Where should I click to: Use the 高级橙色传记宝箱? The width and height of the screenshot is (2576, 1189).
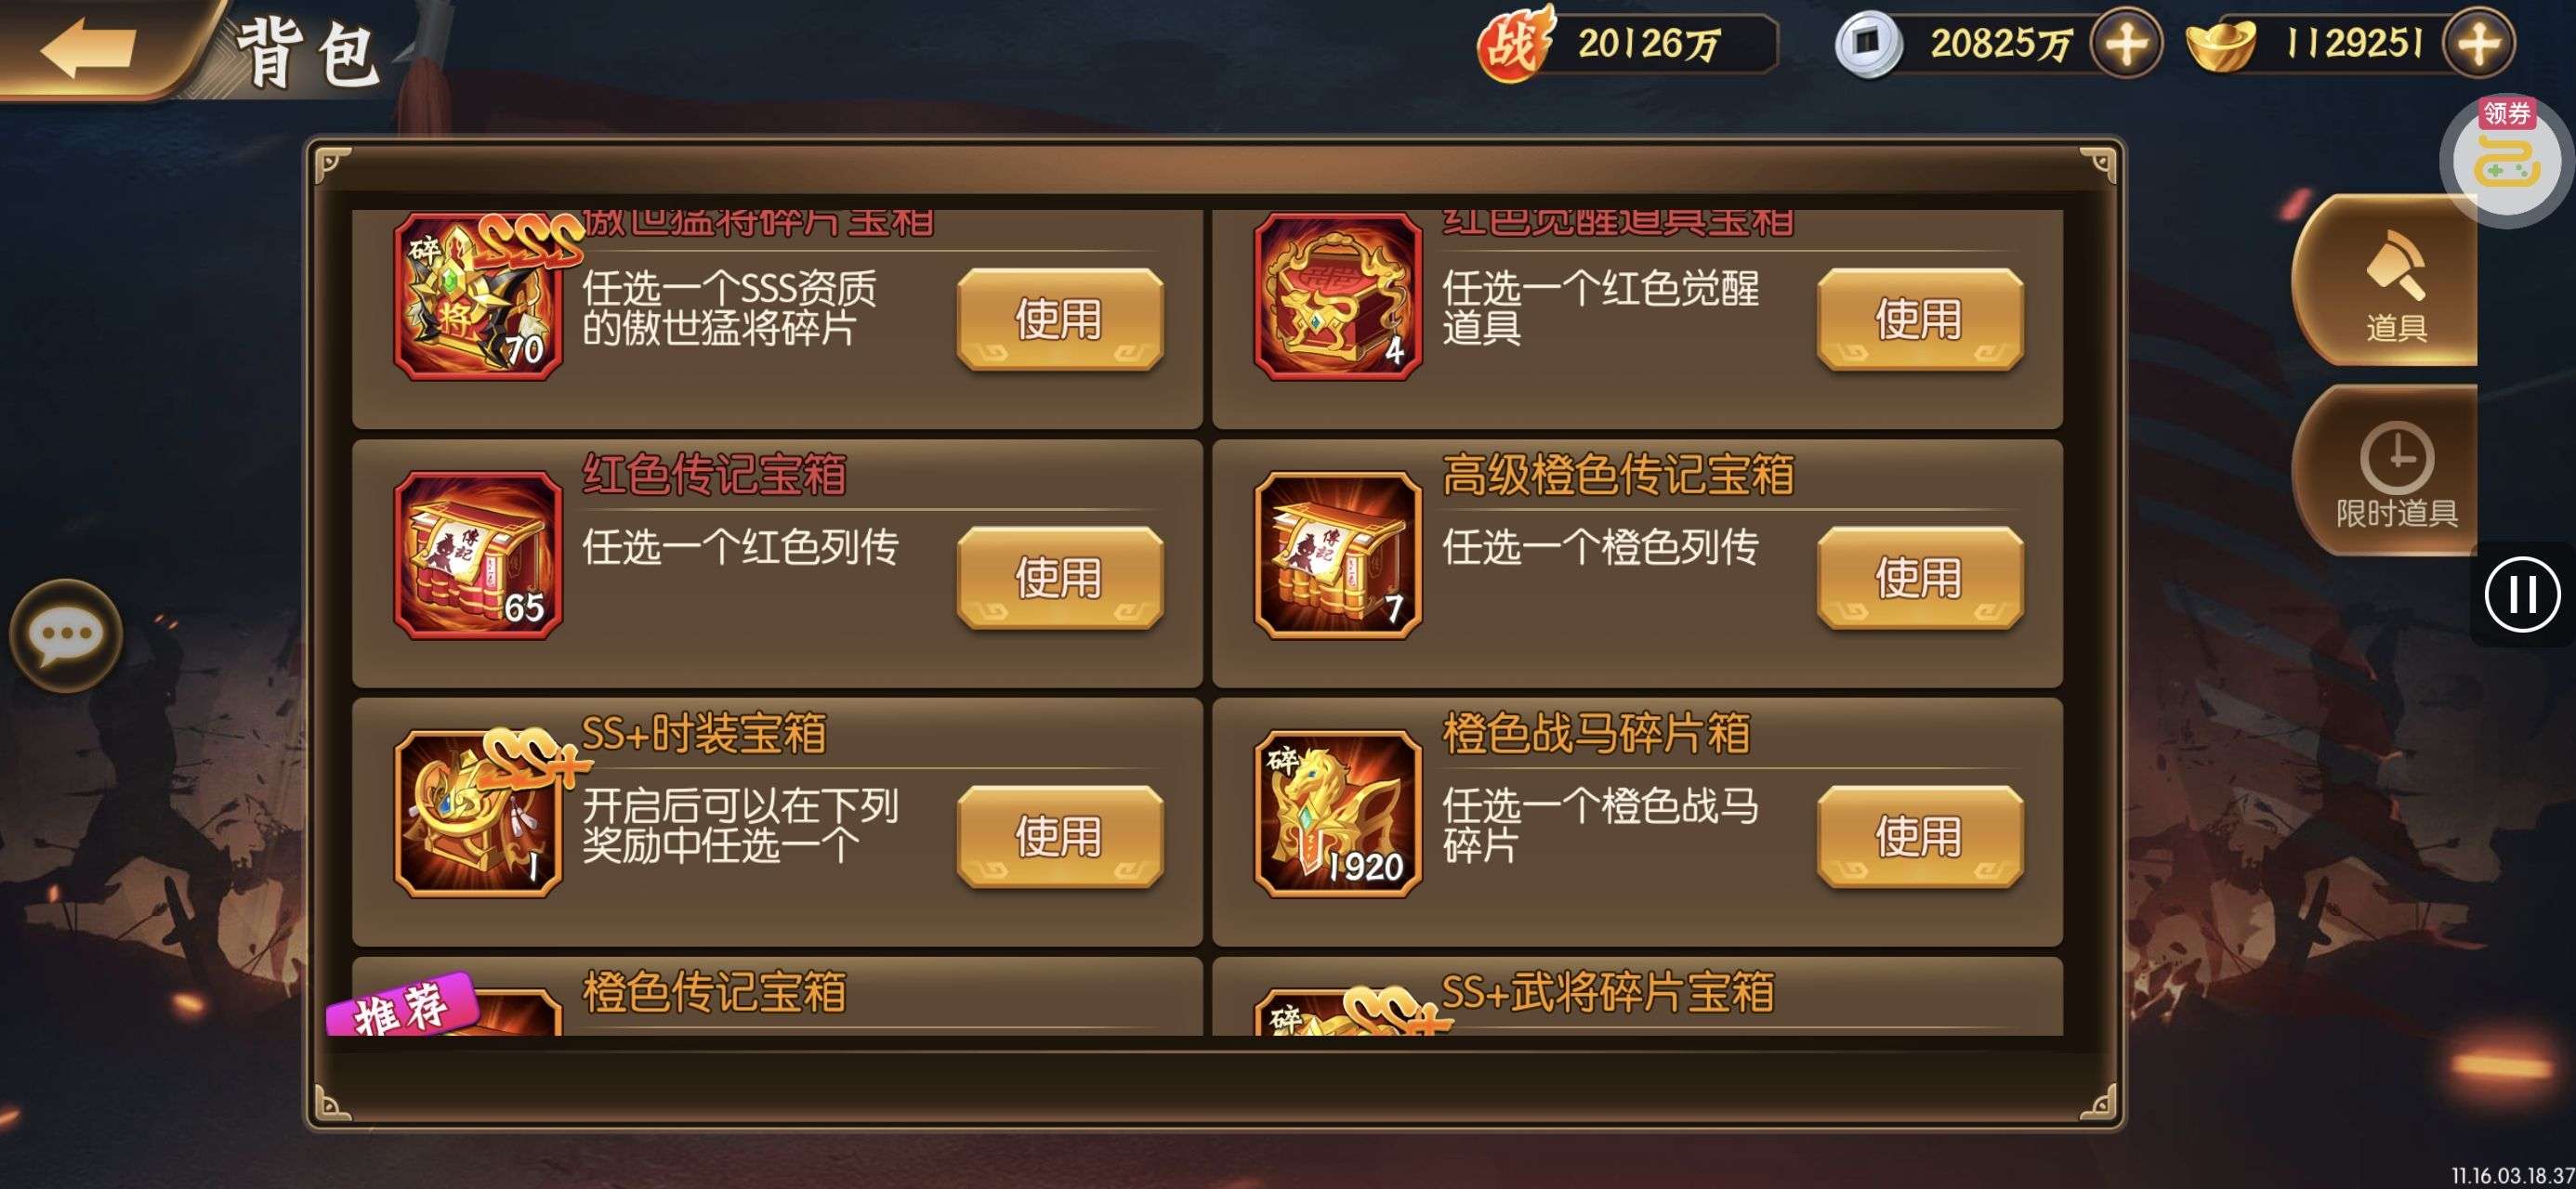(x=1920, y=577)
